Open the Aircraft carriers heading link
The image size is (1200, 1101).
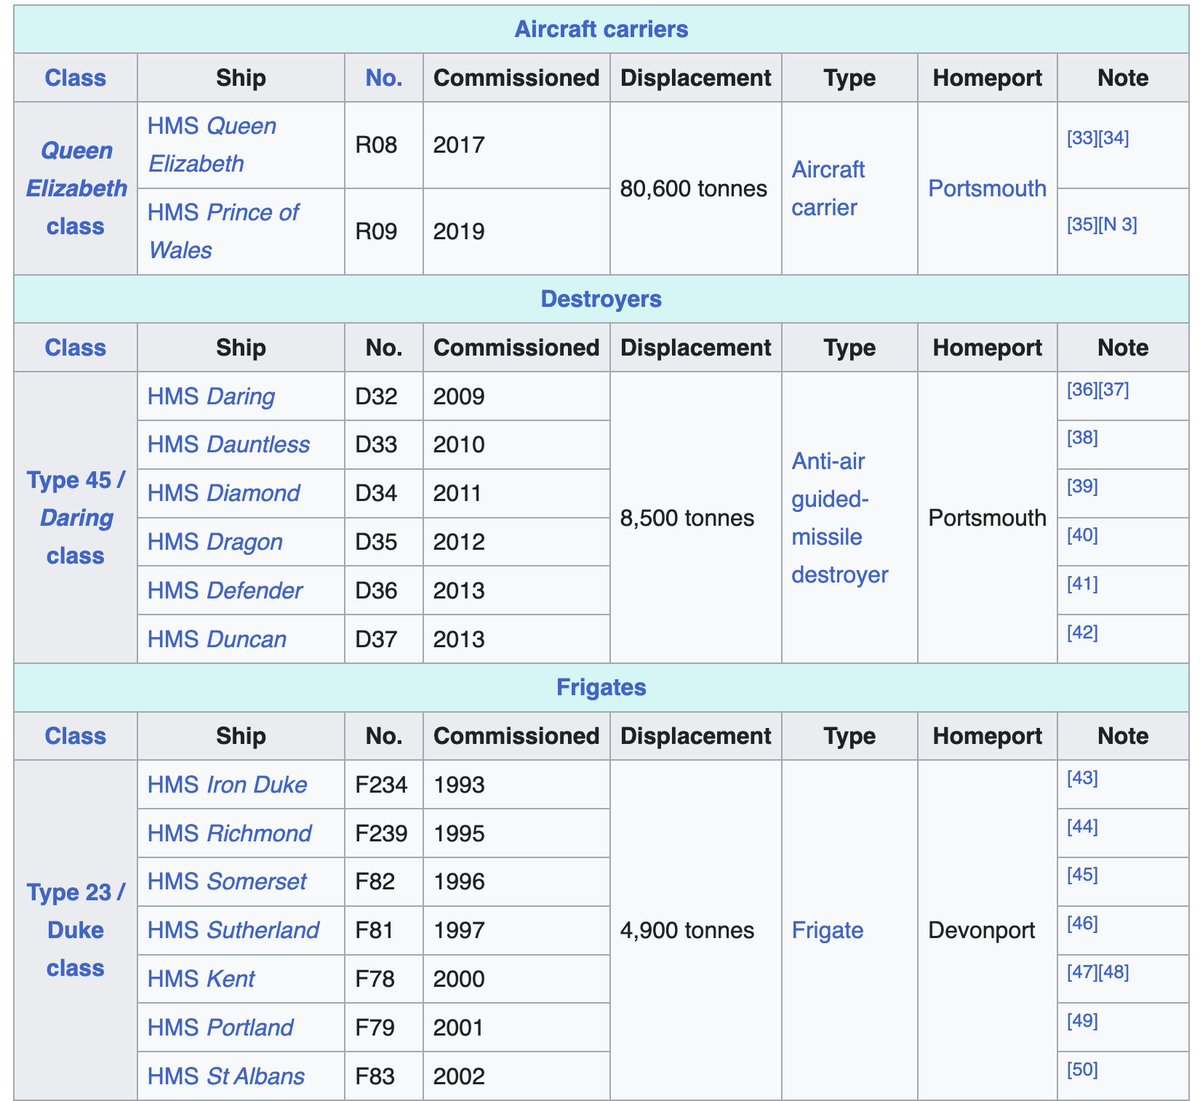coord(601,29)
